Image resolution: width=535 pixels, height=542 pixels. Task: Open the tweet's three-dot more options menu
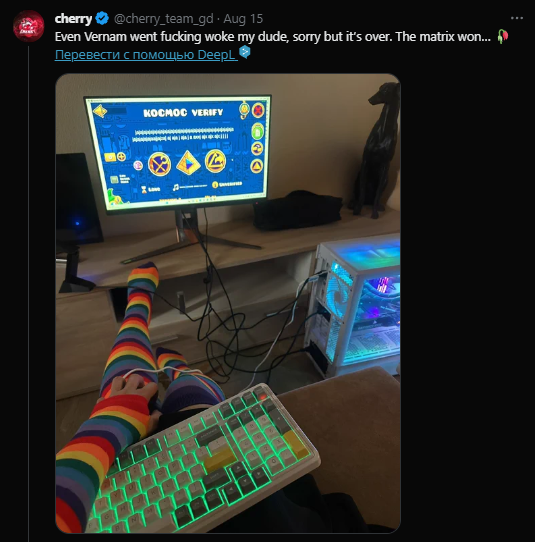(517, 18)
